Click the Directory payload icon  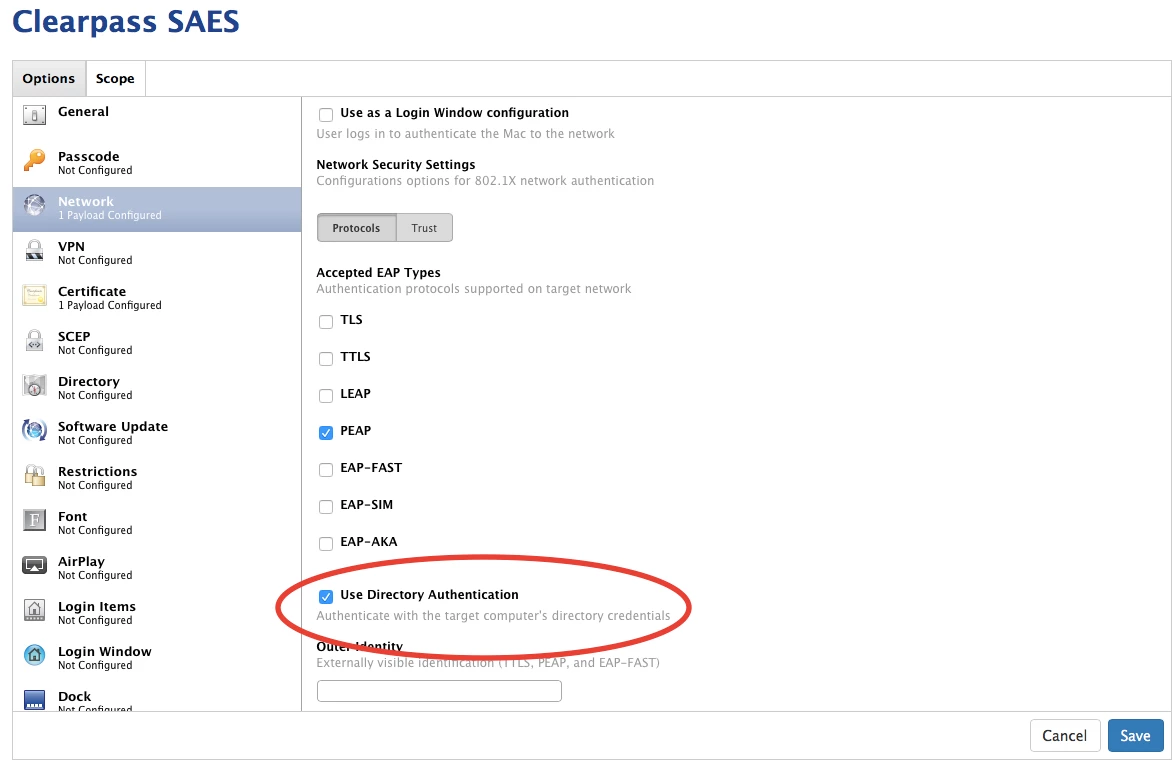coord(34,385)
